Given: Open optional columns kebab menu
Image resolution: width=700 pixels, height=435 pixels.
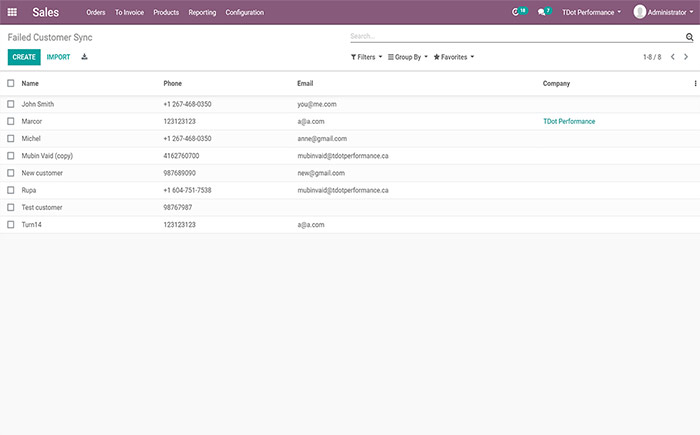Looking at the screenshot, I should (696, 83).
